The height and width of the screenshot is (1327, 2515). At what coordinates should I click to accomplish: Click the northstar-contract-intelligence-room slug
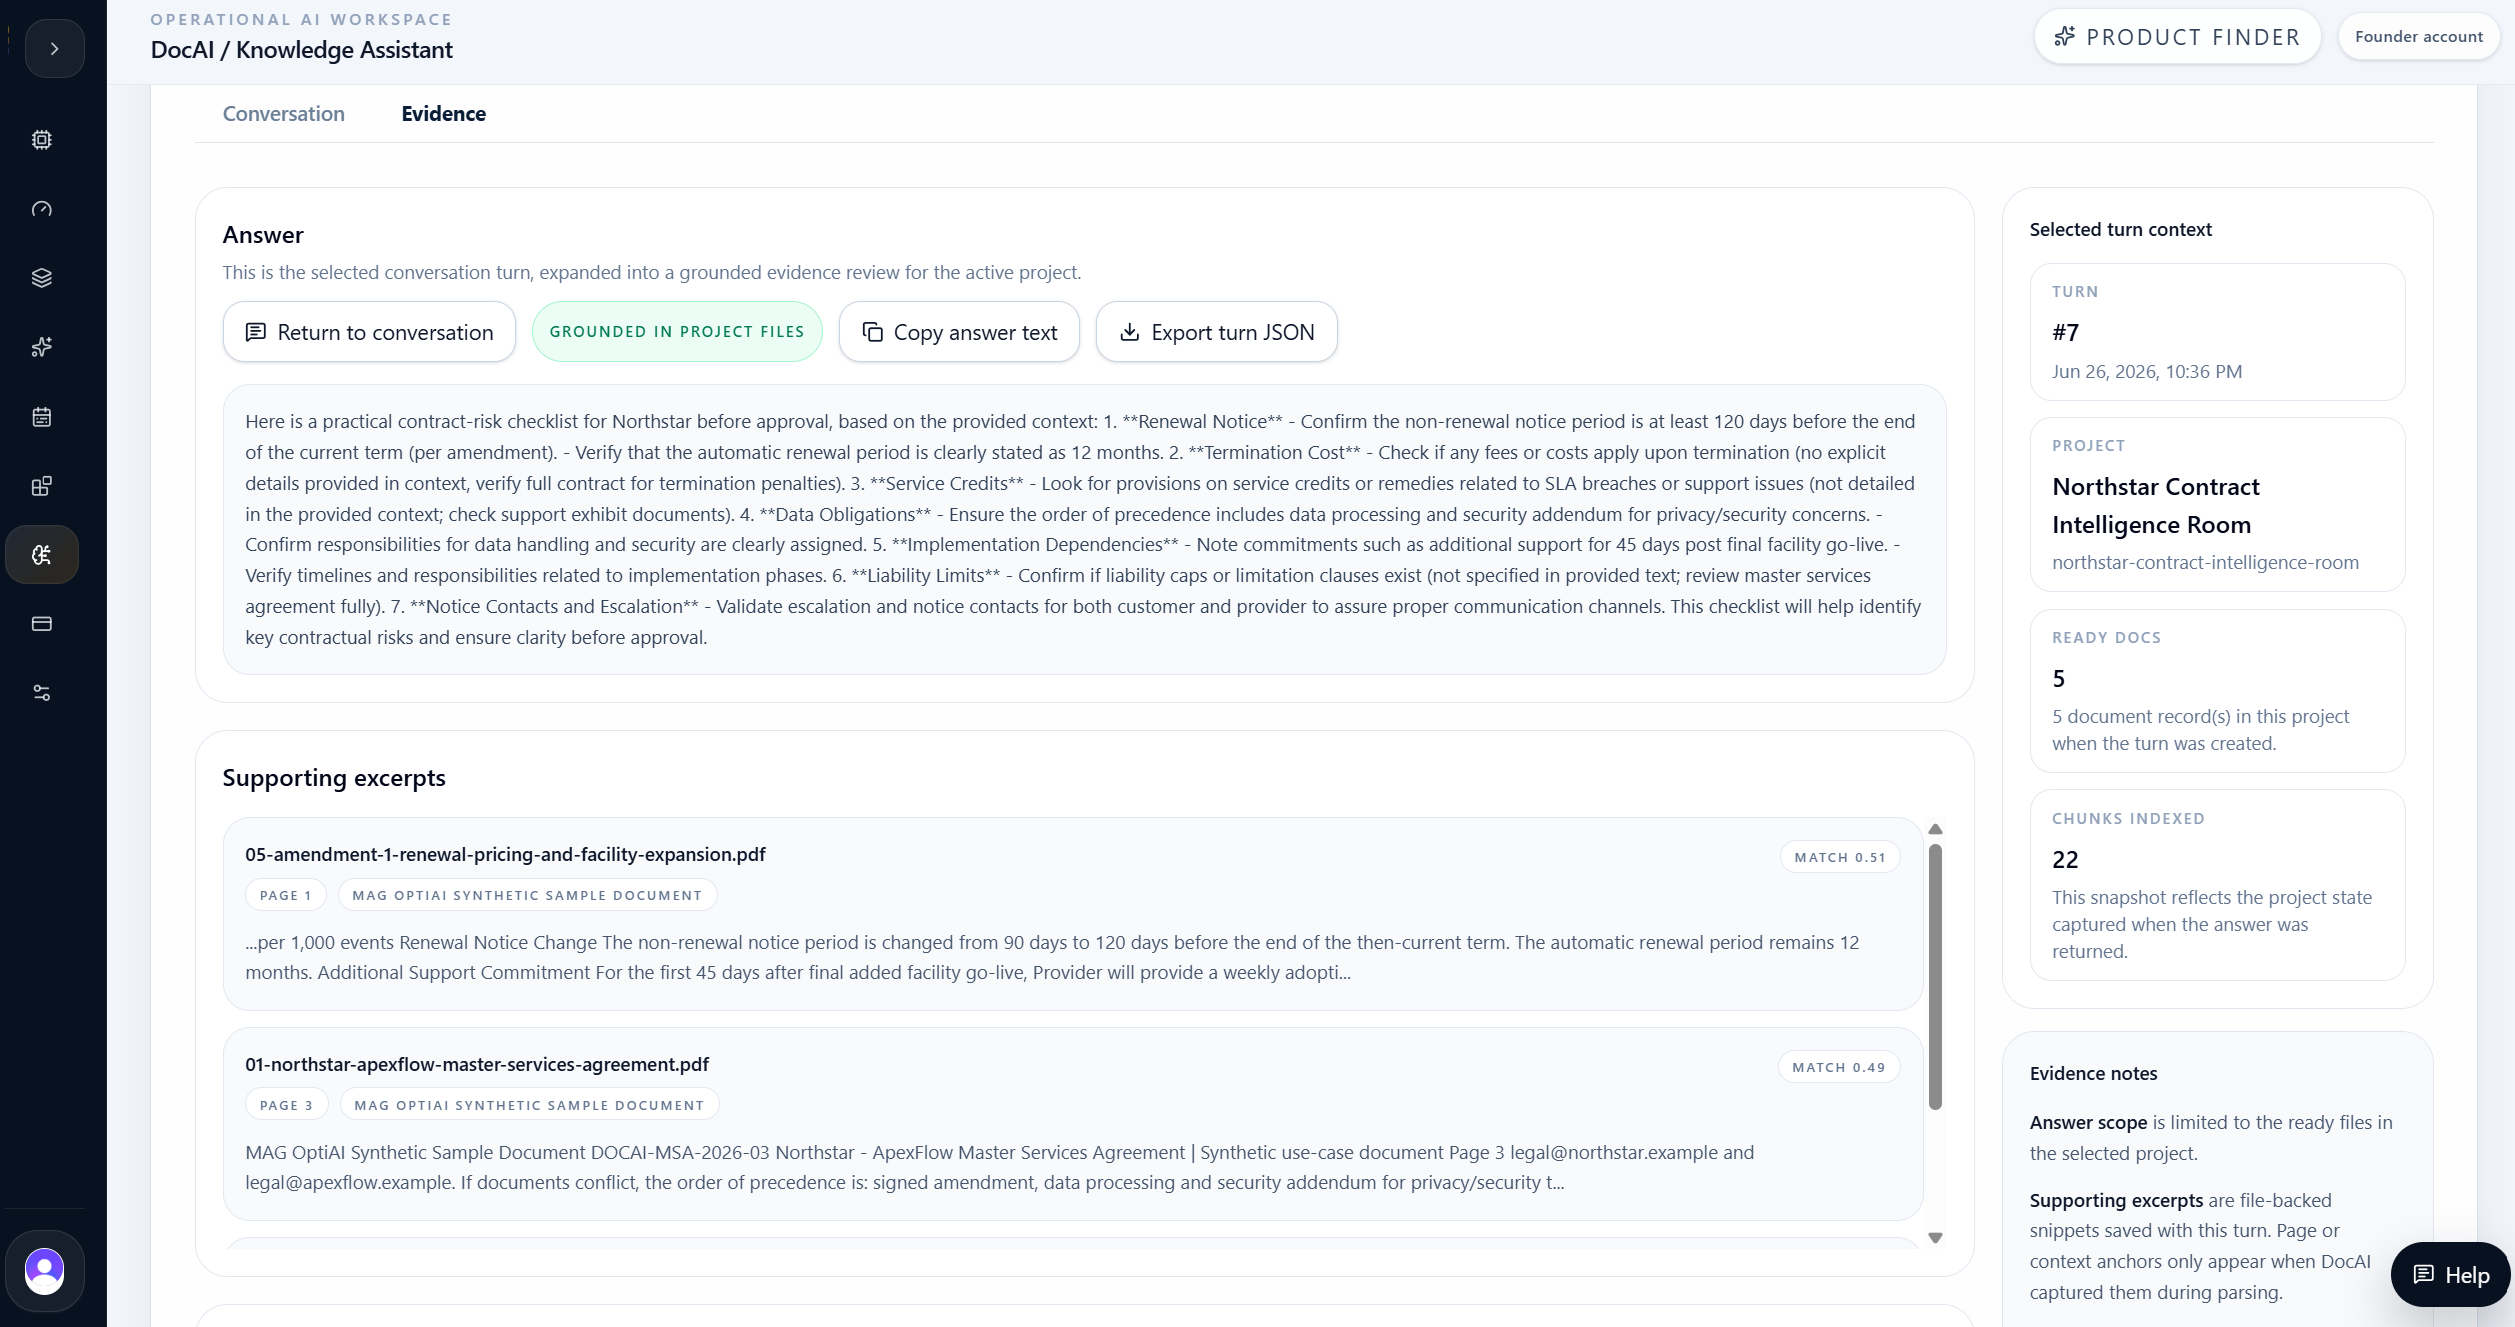coord(2205,563)
